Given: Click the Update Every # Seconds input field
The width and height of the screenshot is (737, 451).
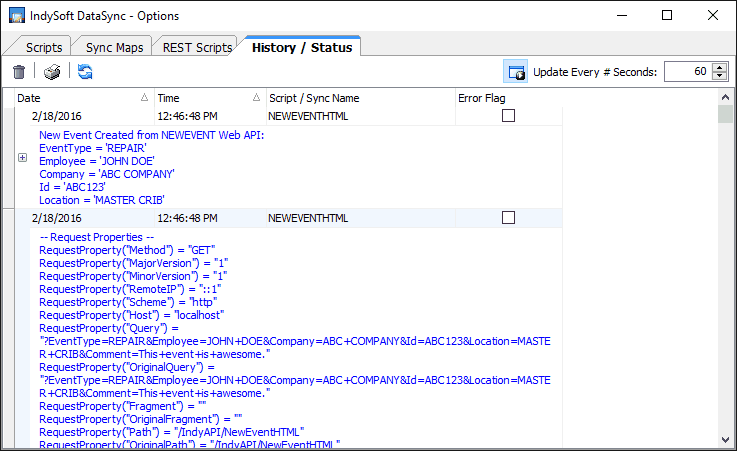Looking at the screenshot, I should (686, 72).
